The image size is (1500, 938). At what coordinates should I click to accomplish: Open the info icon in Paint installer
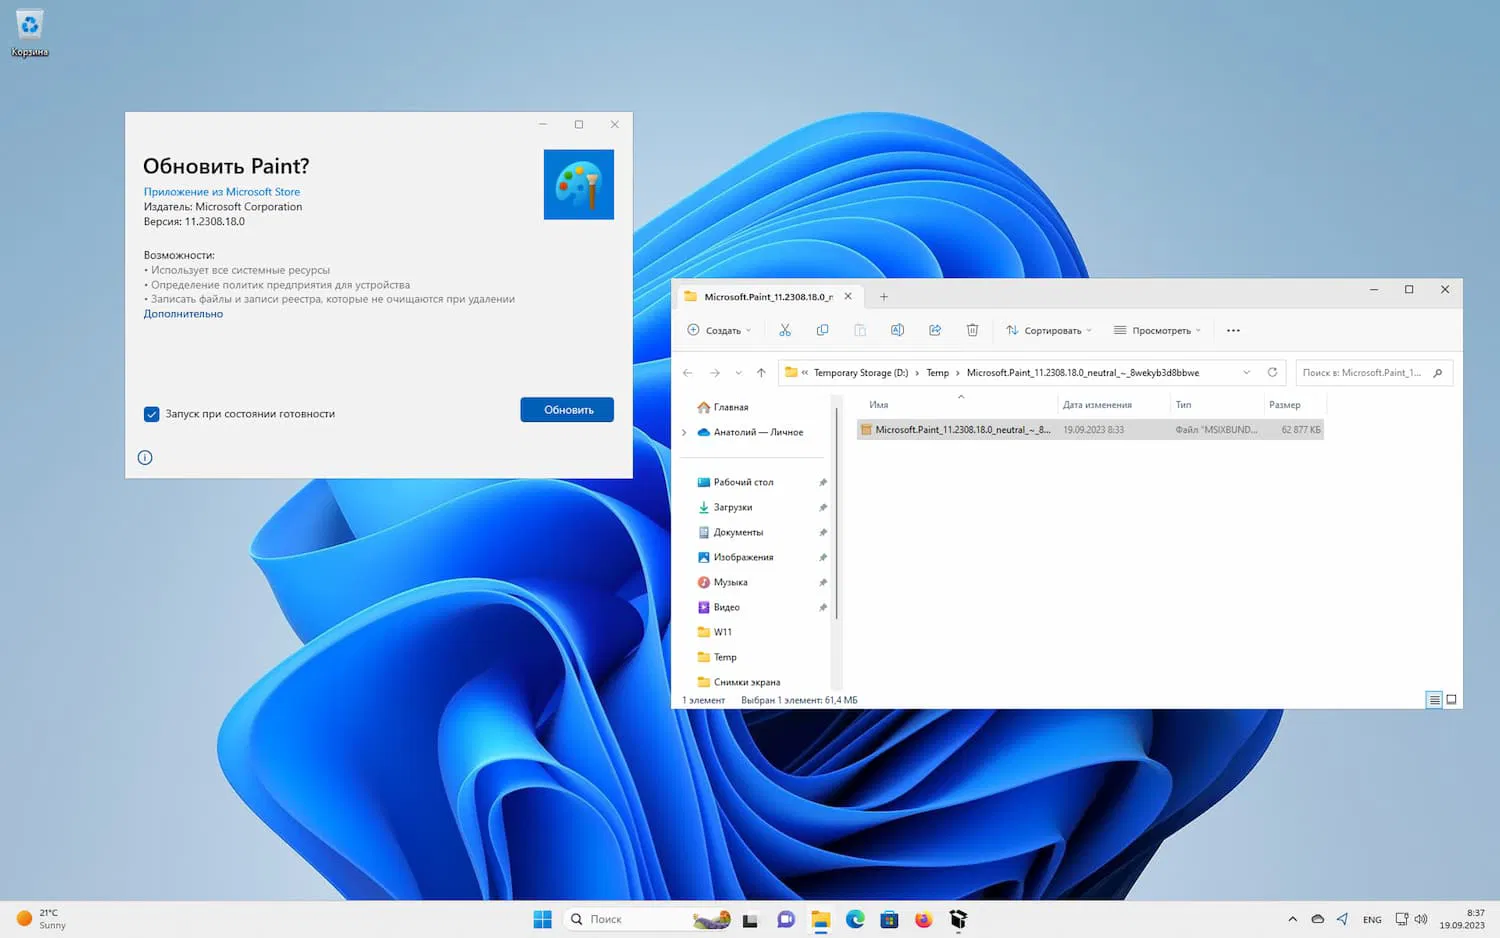click(145, 458)
